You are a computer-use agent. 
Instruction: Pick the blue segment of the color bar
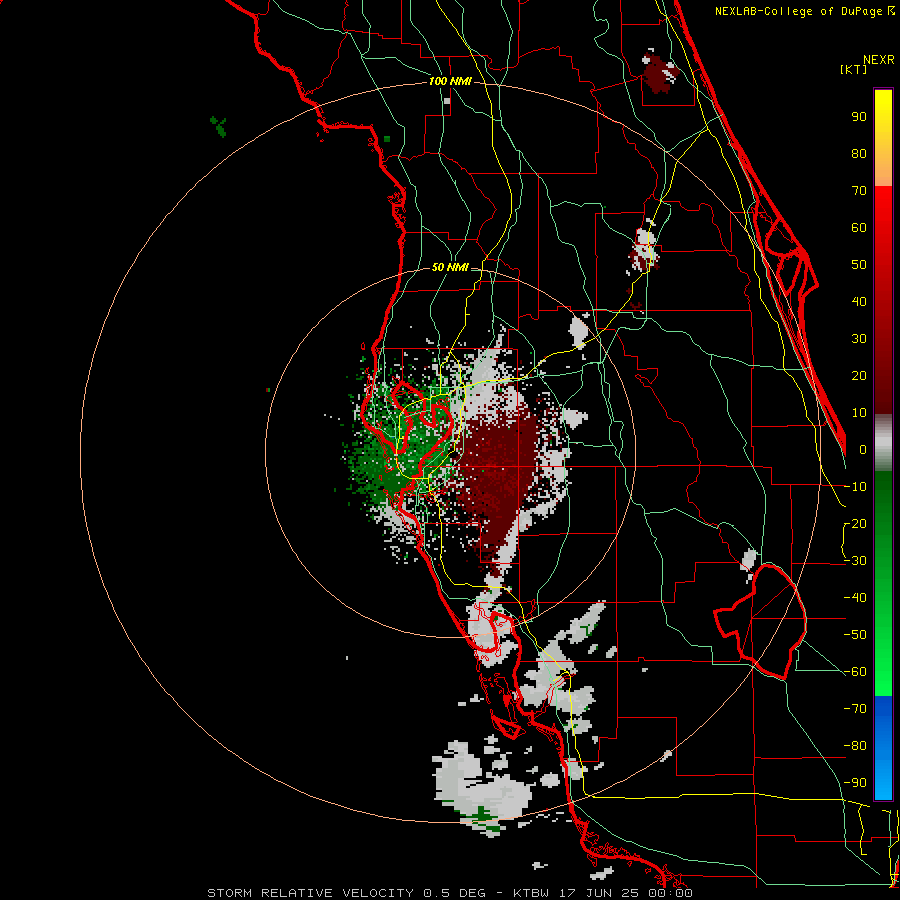click(x=883, y=747)
